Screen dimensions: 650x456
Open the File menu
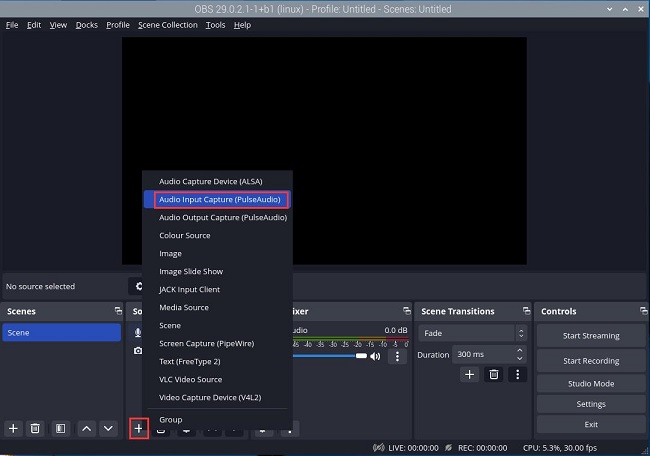[12, 25]
